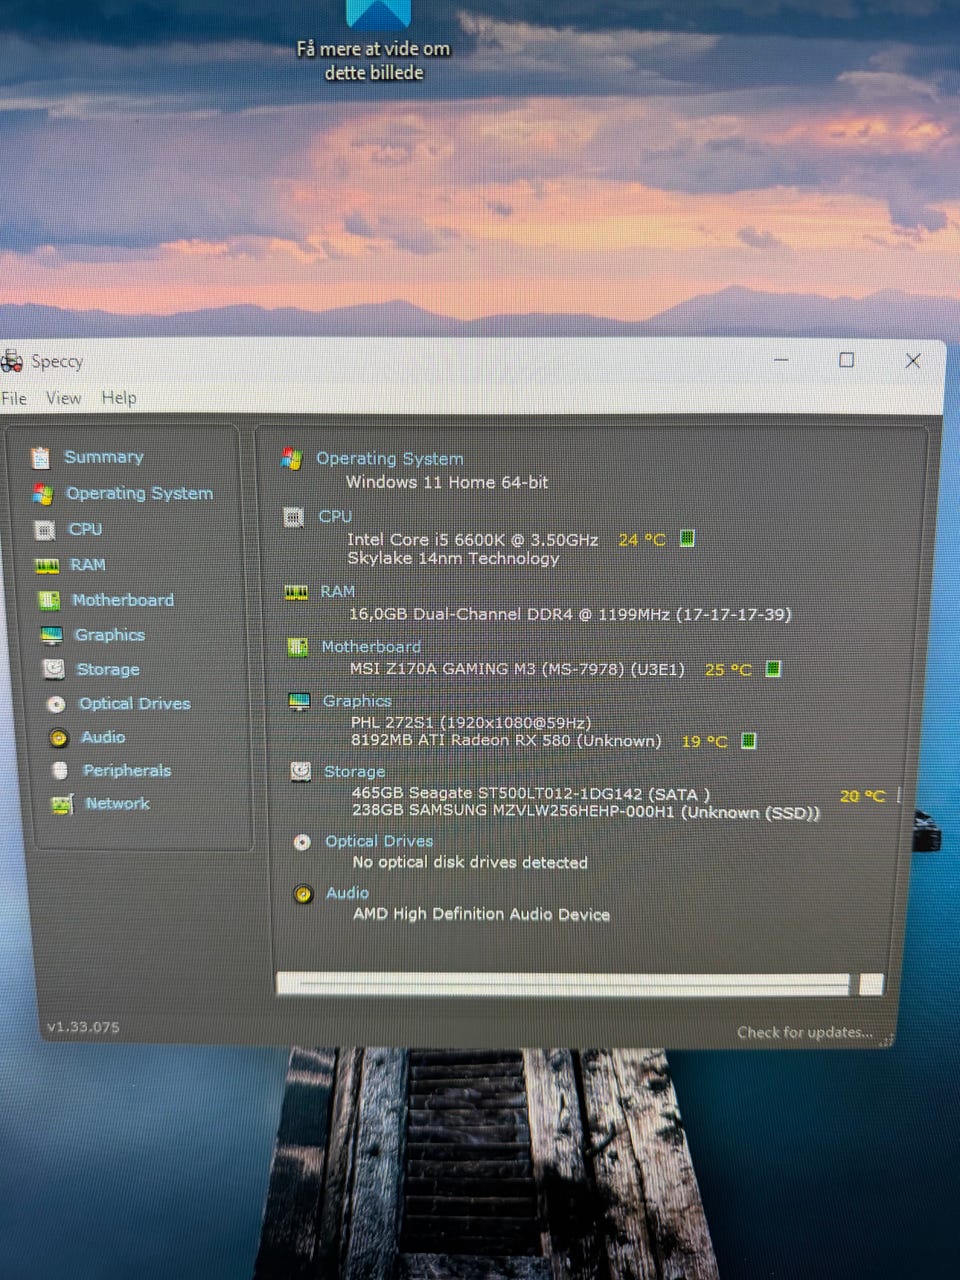Click 'No optical disk drives detected' text
The height and width of the screenshot is (1280, 960).
pyautogui.click(x=470, y=862)
